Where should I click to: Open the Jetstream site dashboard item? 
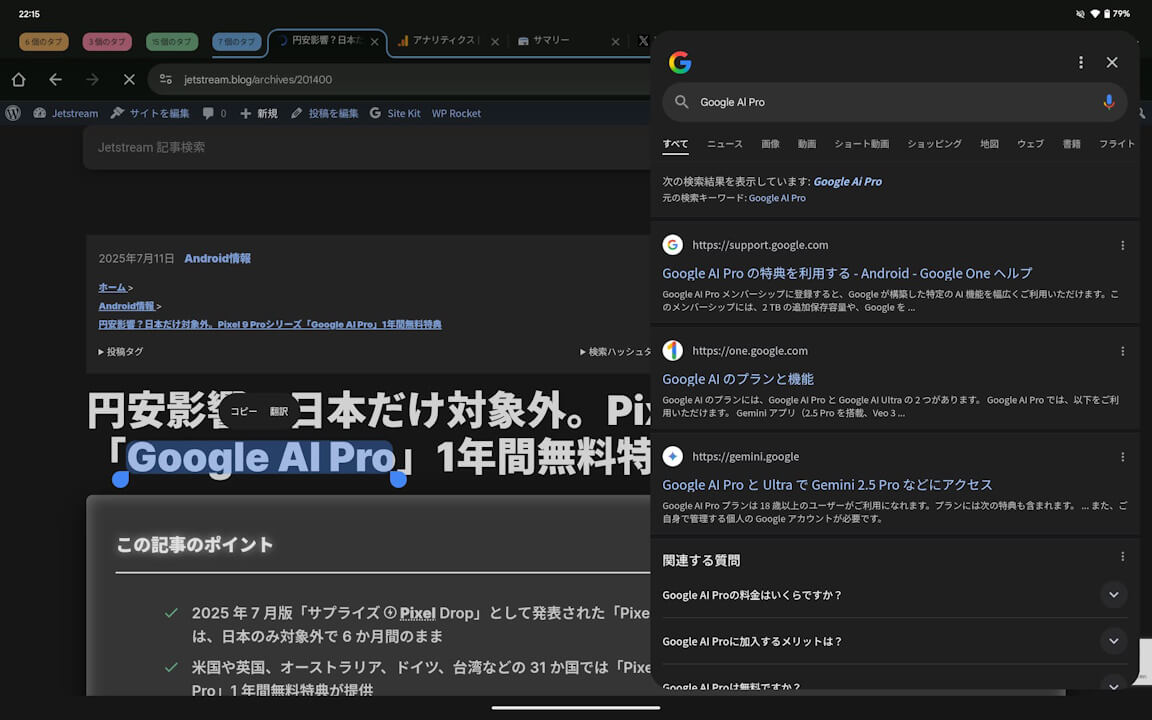(x=65, y=113)
